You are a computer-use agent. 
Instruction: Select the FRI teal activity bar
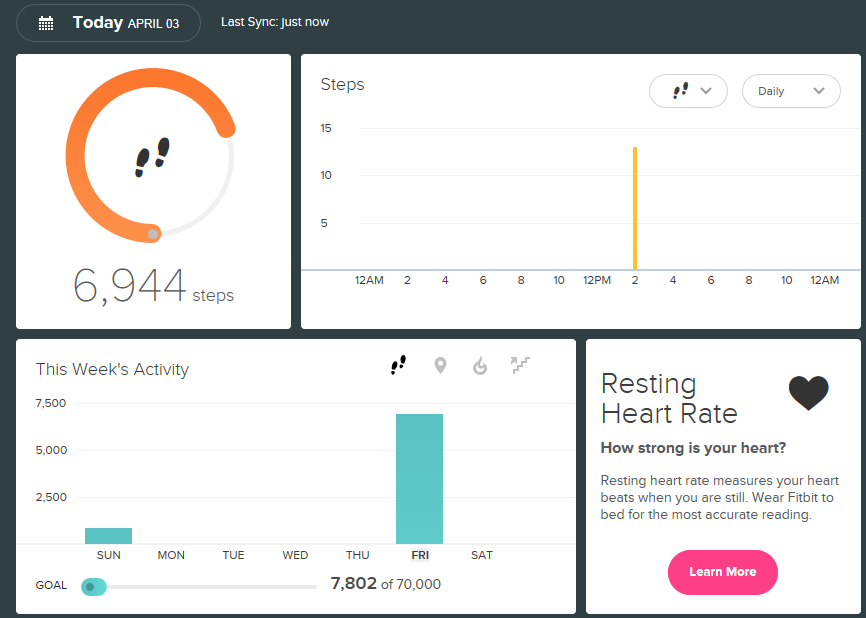[x=419, y=479]
